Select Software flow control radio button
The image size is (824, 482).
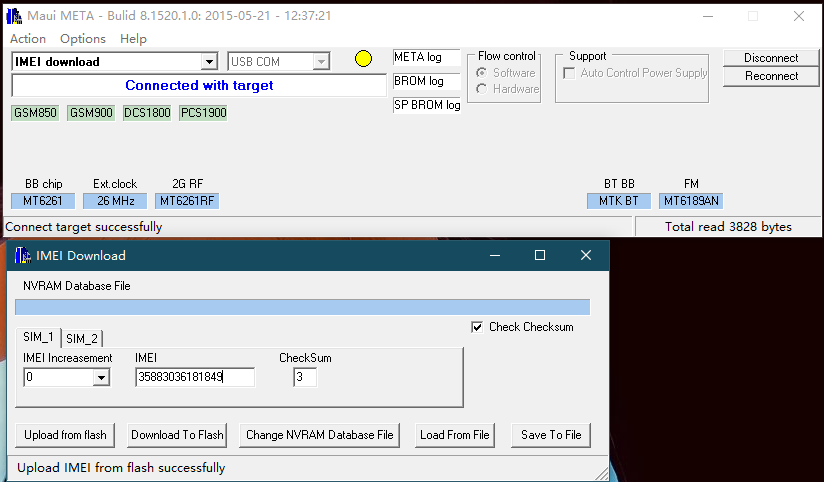(482, 73)
